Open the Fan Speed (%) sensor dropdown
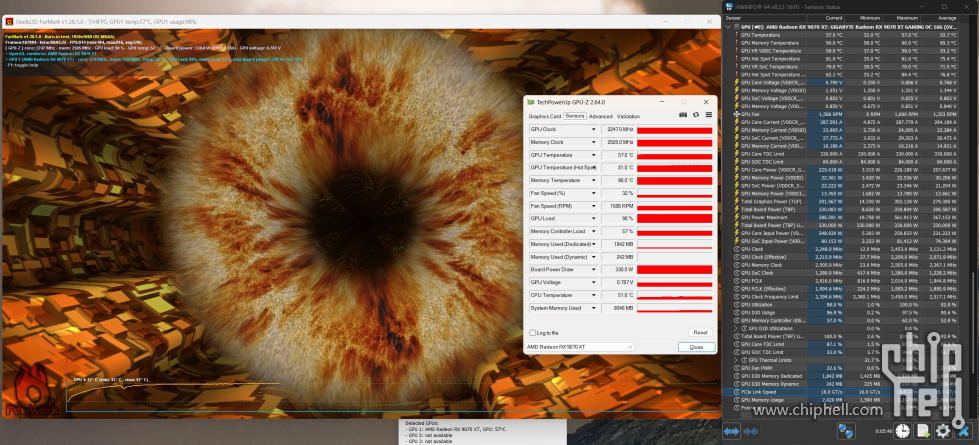The height and width of the screenshot is (445, 979). pyautogui.click(x=594, y=193)
